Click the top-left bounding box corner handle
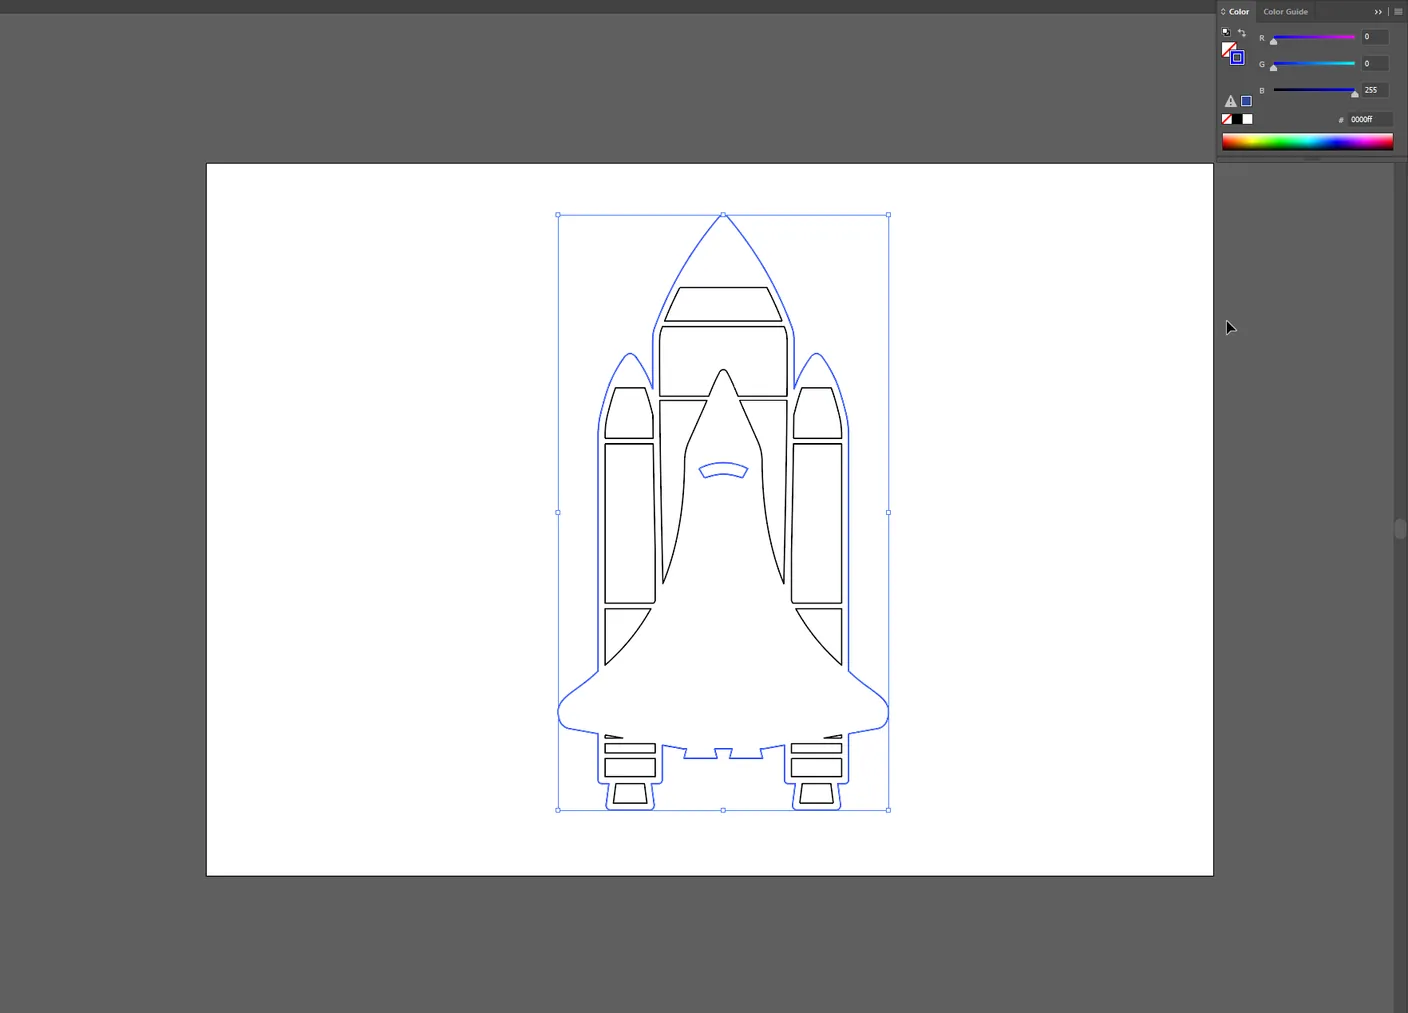Viewport: 1408px width, 1013px height. pyautogui.click(x=558, y=214)
